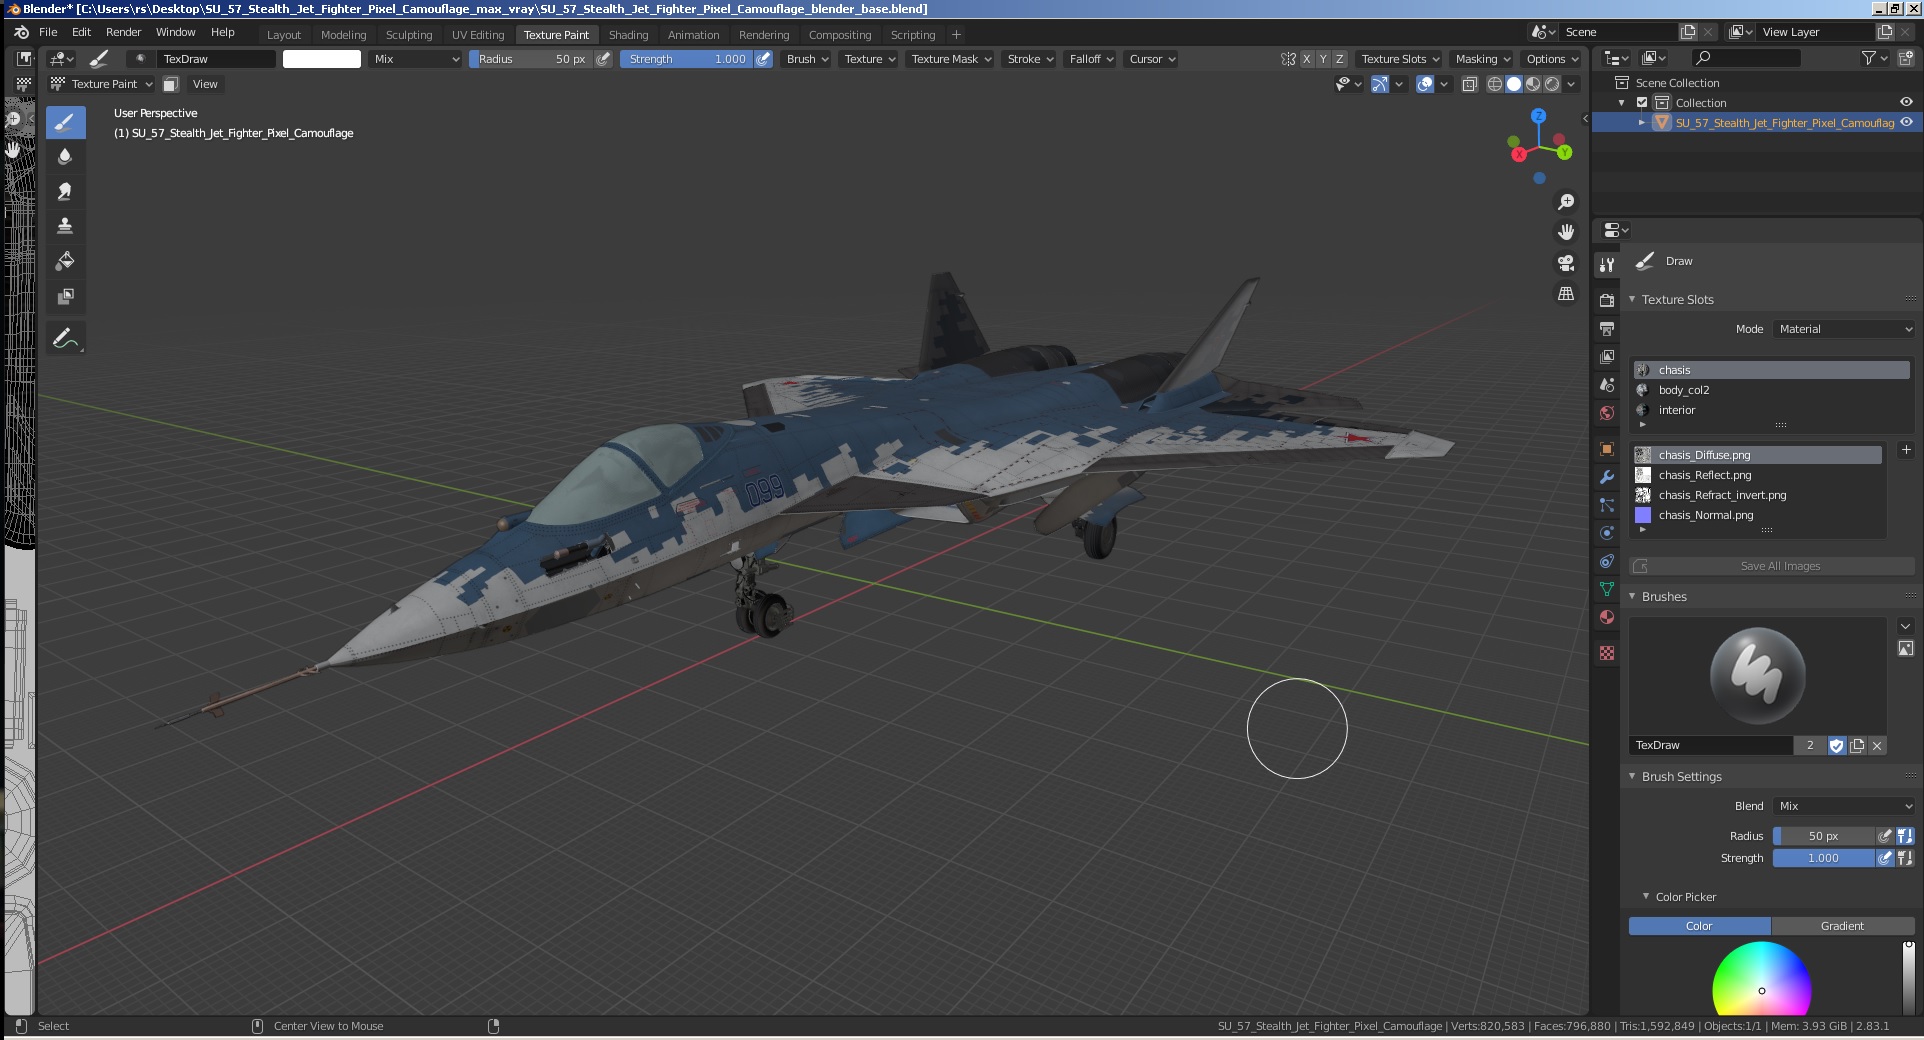This screenshot has width=1924, height=1040.
Task: Open Texture Mask popover
Action: 951,59
